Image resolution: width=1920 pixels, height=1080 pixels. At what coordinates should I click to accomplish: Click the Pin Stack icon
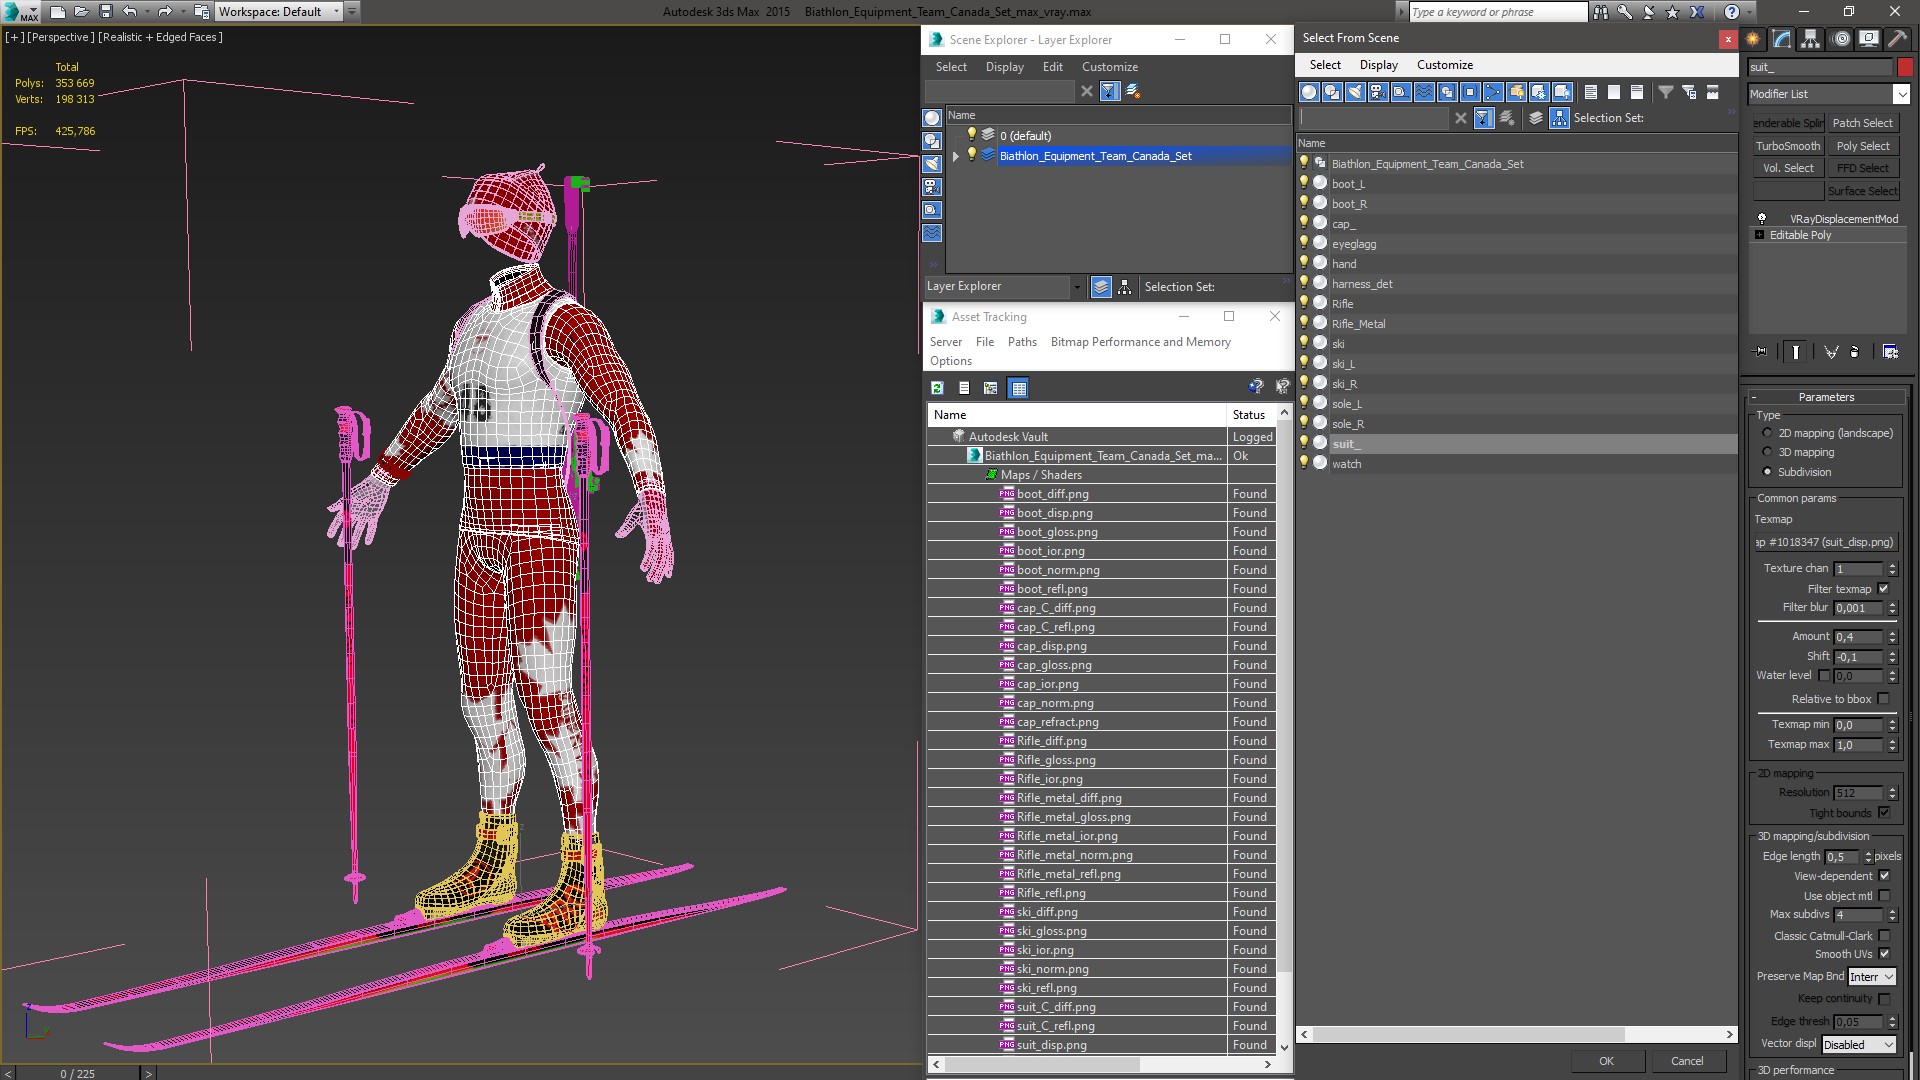1761,352
